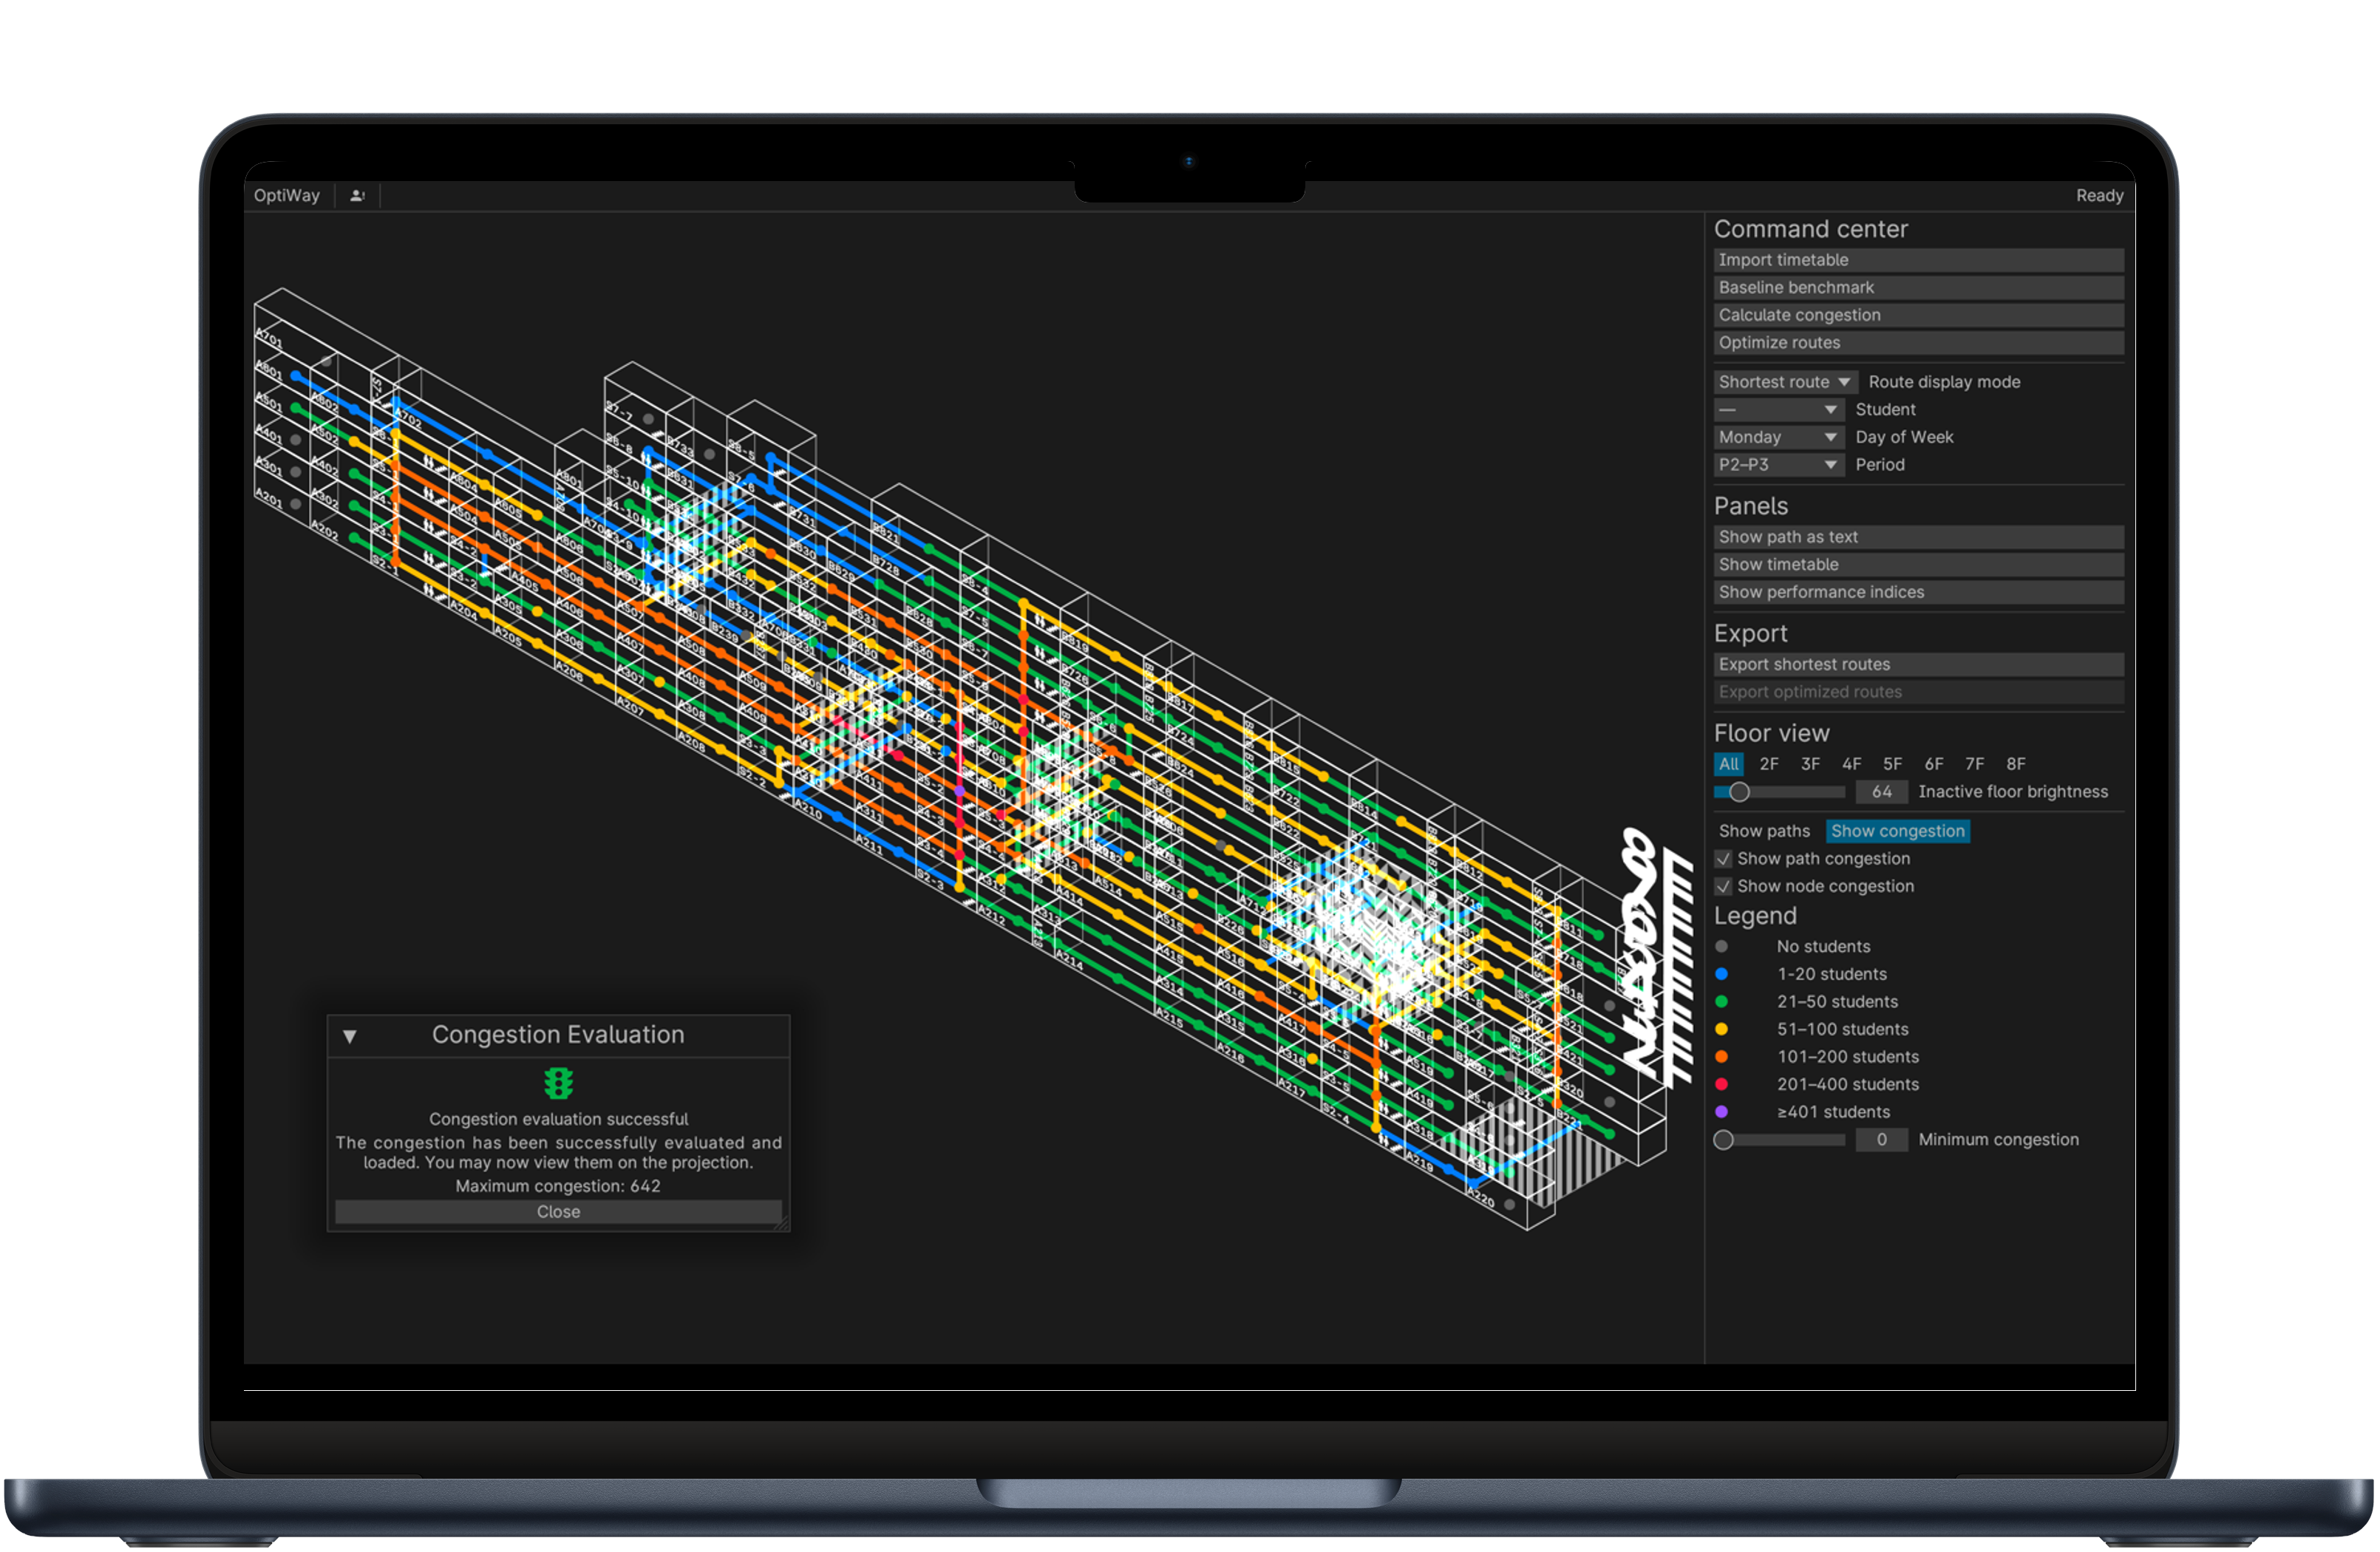Select the 4F floor view

1851,764
